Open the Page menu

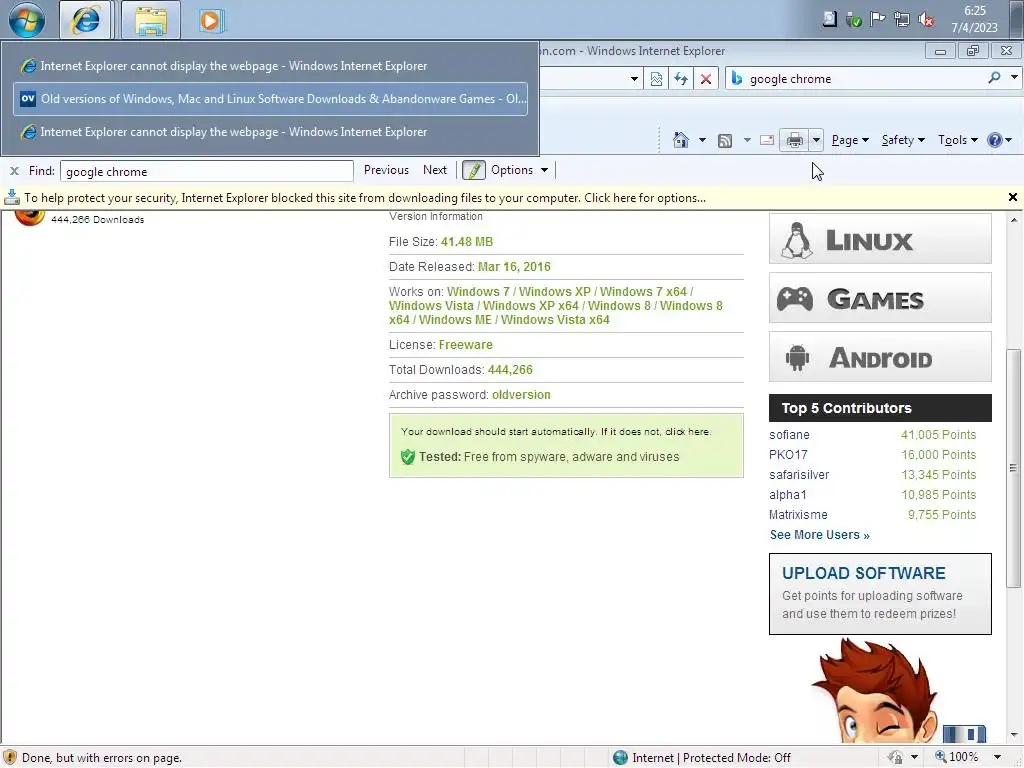(x=850, y=140)
